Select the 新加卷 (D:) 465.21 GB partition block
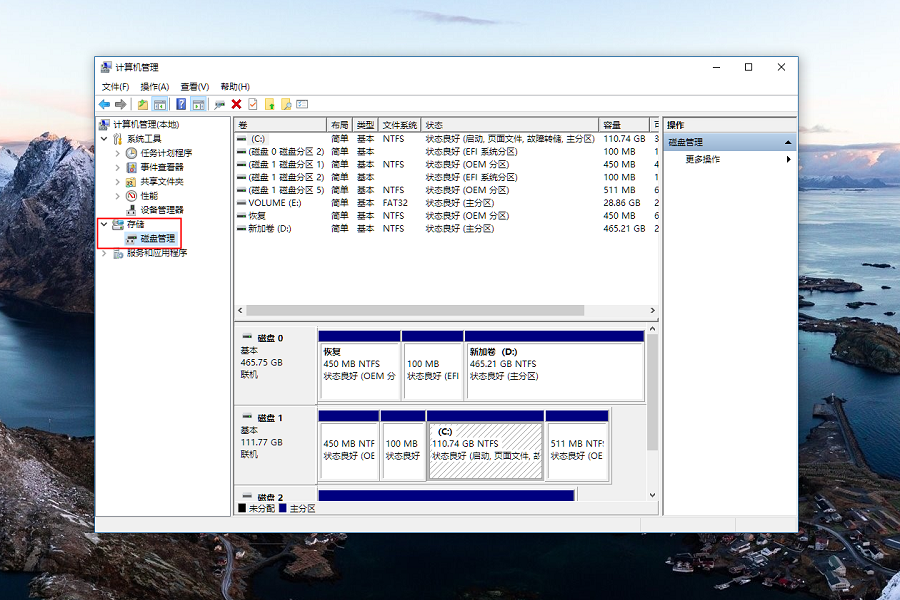900x600 pixels. pos(555,365)
